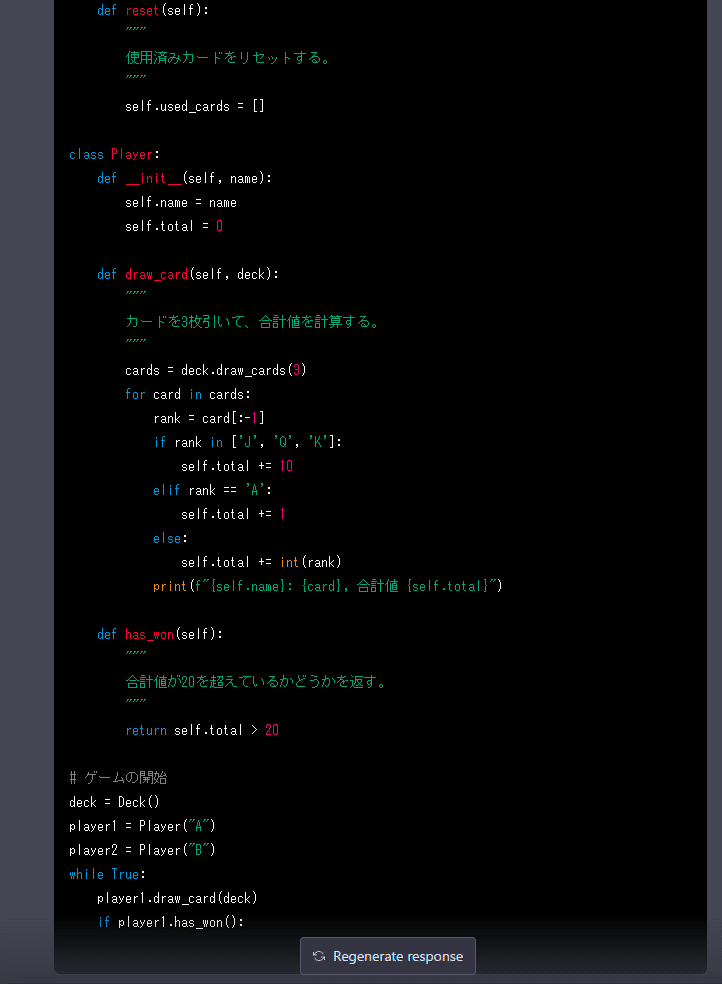
Task: Click the 'self.used_cards = []' line
Action: click(195, 106)
